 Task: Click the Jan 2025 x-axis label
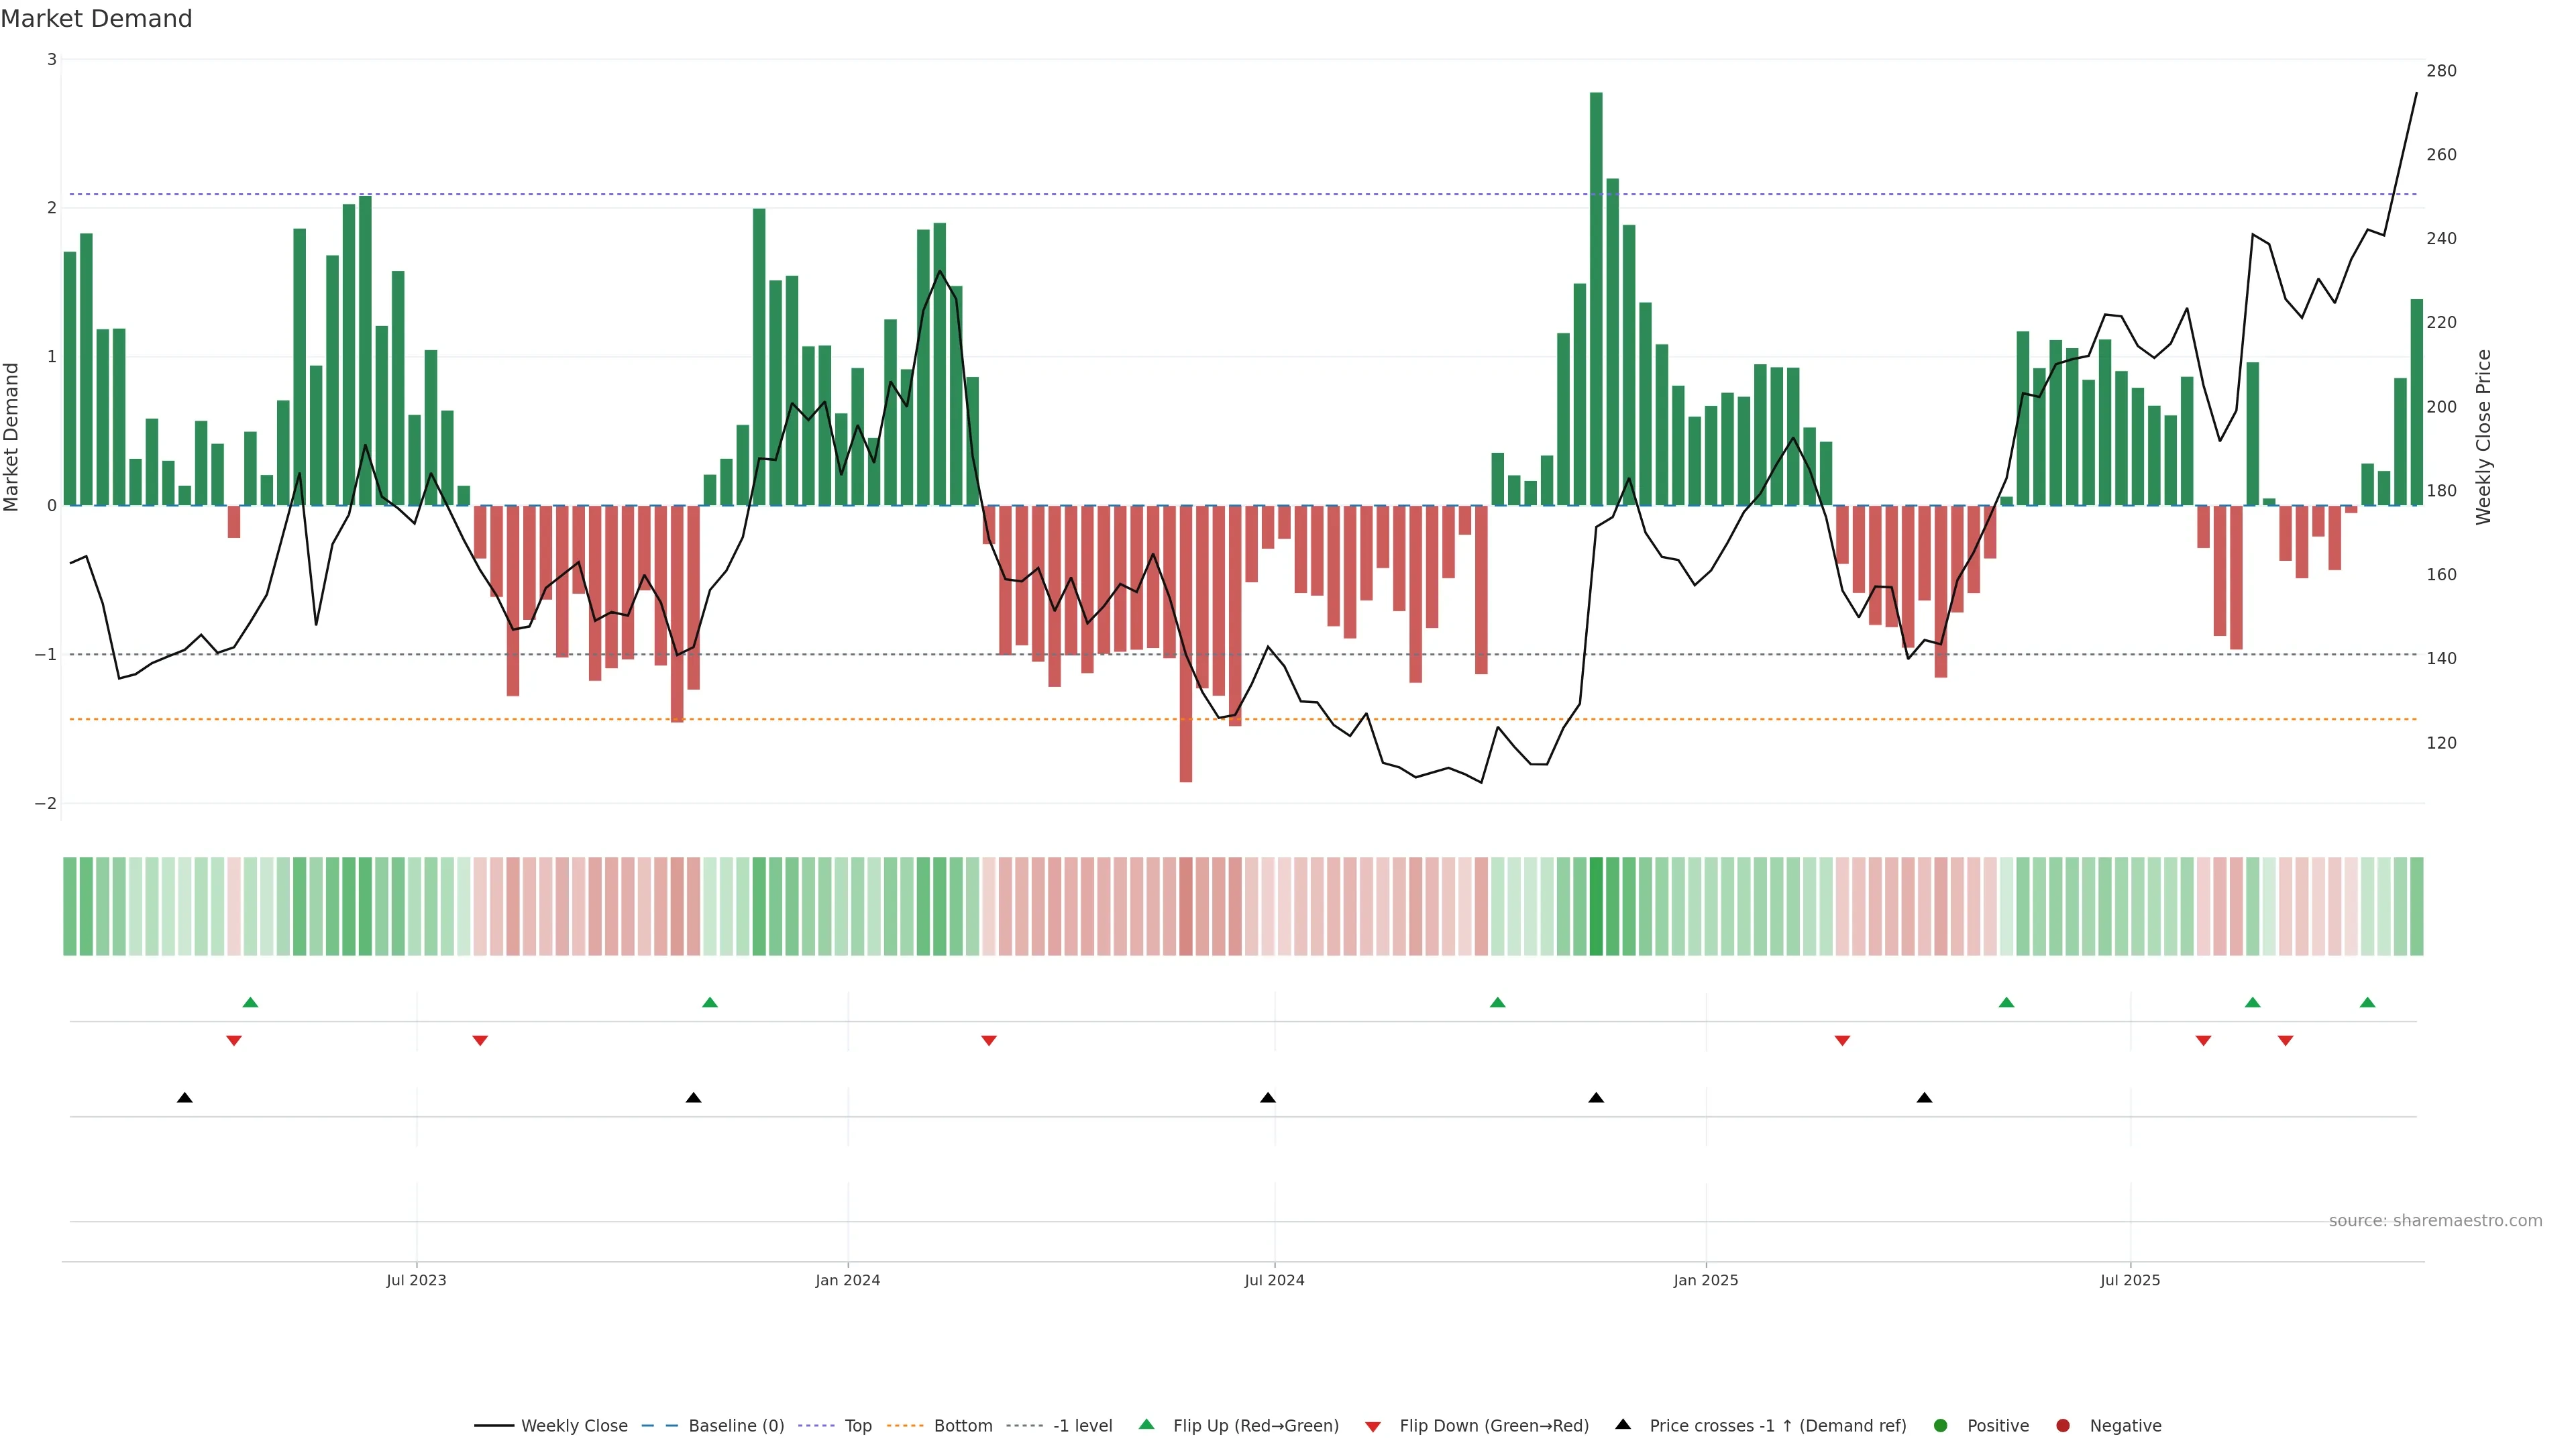[x=1705, y=1280]
